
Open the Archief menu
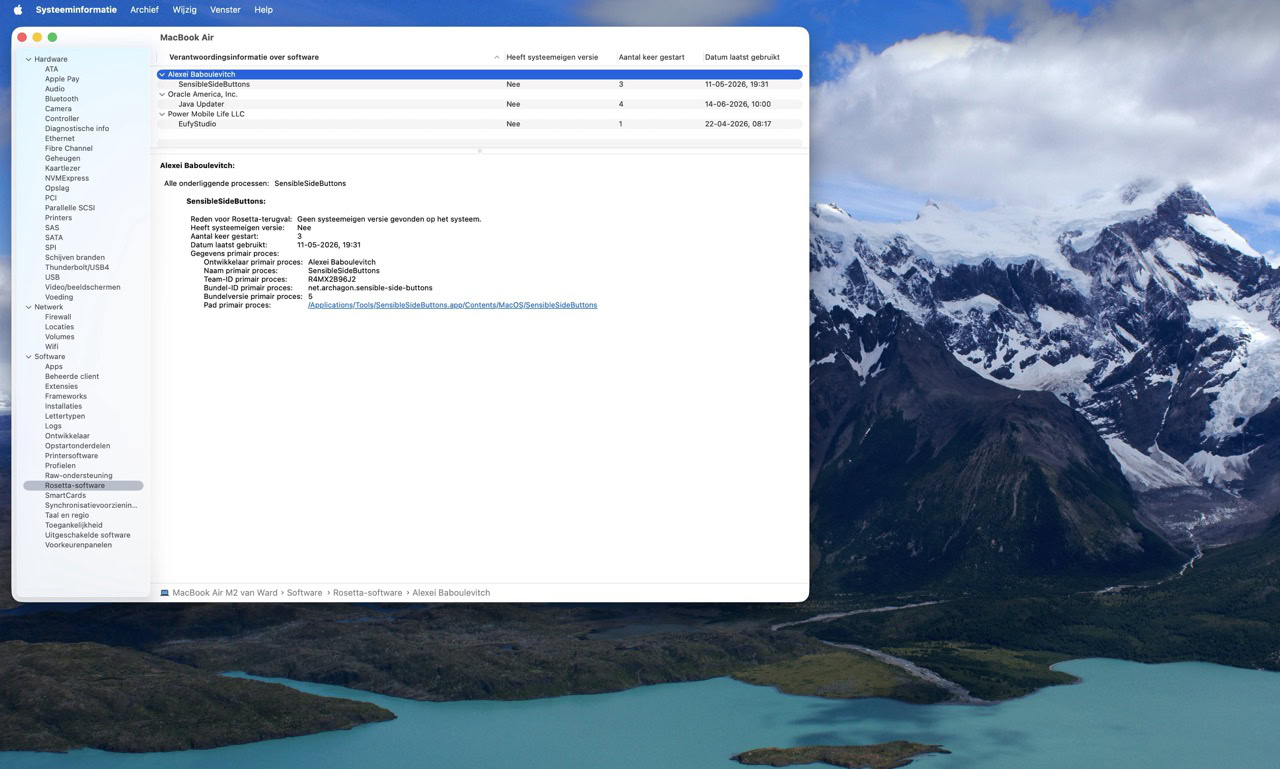coord(144,10)
